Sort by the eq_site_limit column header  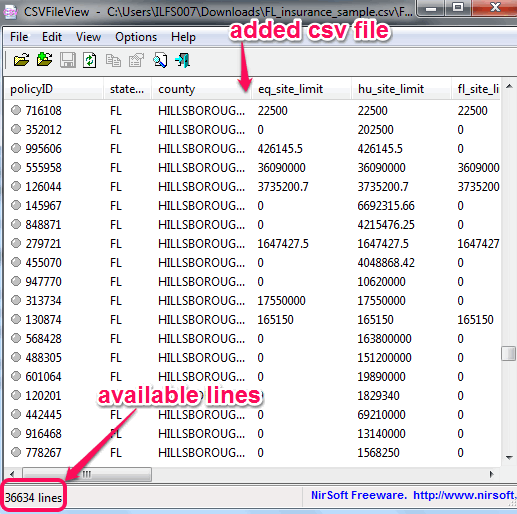(x=301, y=89)
